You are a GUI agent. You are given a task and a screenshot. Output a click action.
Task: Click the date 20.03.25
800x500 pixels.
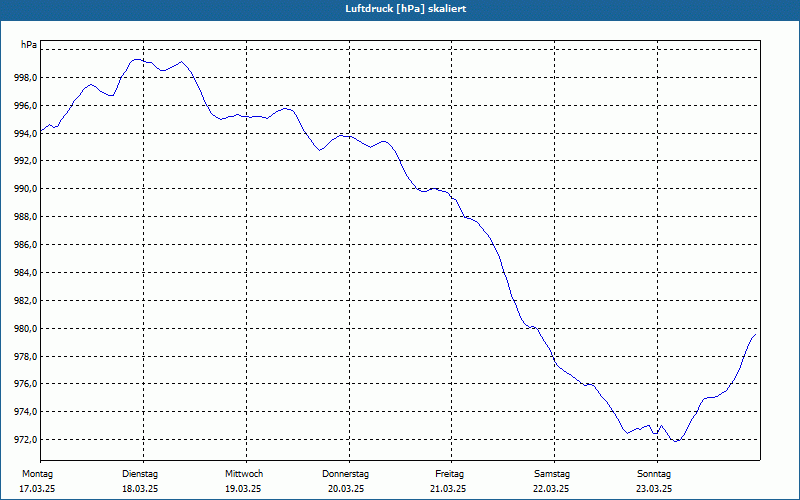(346, 489)
